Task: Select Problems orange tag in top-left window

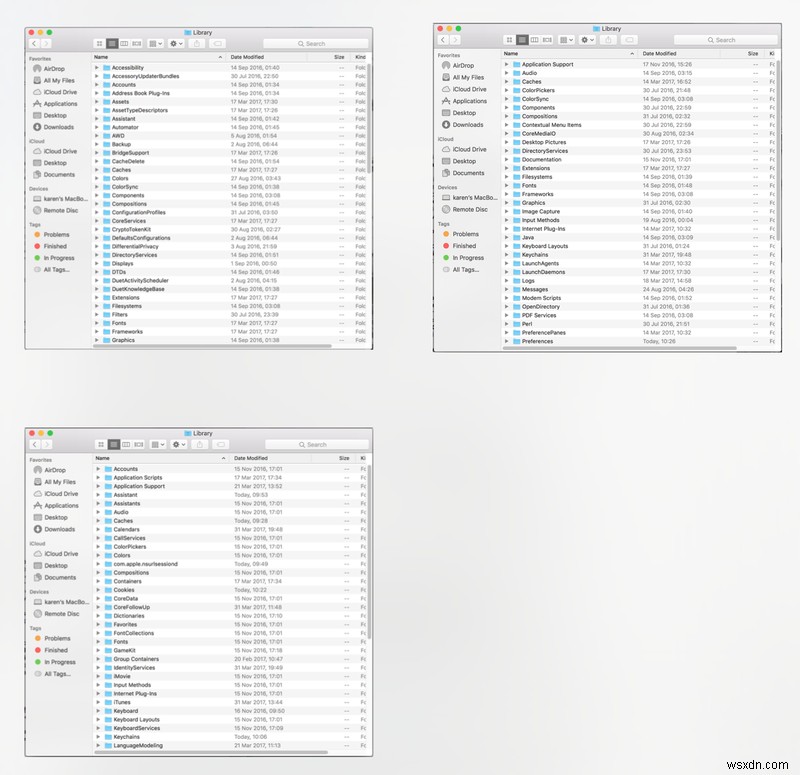Action: tap(52, 235)
